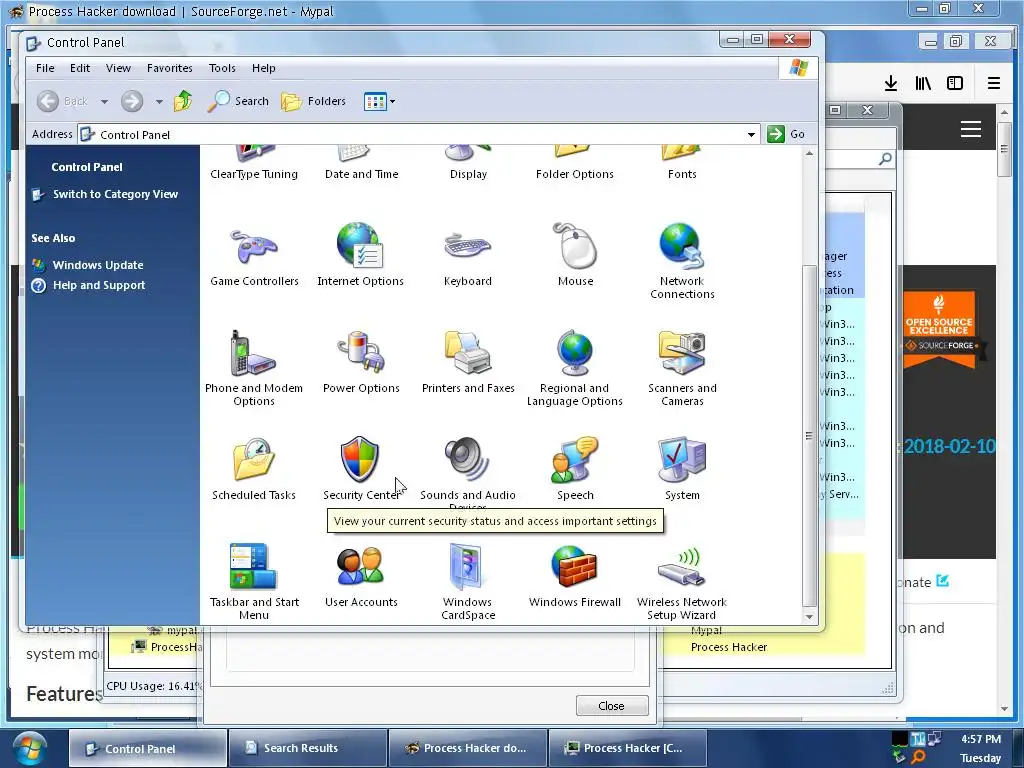Open browser downloads arrow icon

click(x=891, y=83)
